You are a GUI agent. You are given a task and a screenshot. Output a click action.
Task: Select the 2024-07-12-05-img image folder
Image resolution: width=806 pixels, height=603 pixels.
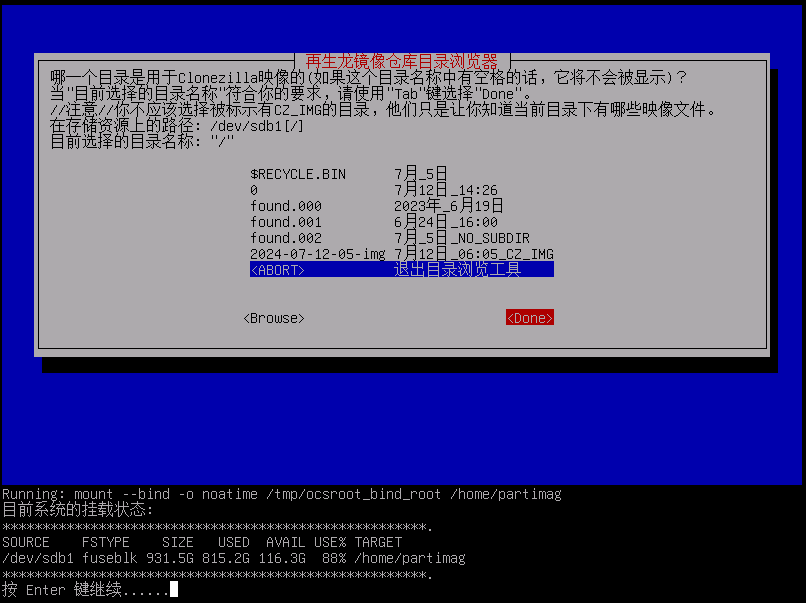click(317, 254)
